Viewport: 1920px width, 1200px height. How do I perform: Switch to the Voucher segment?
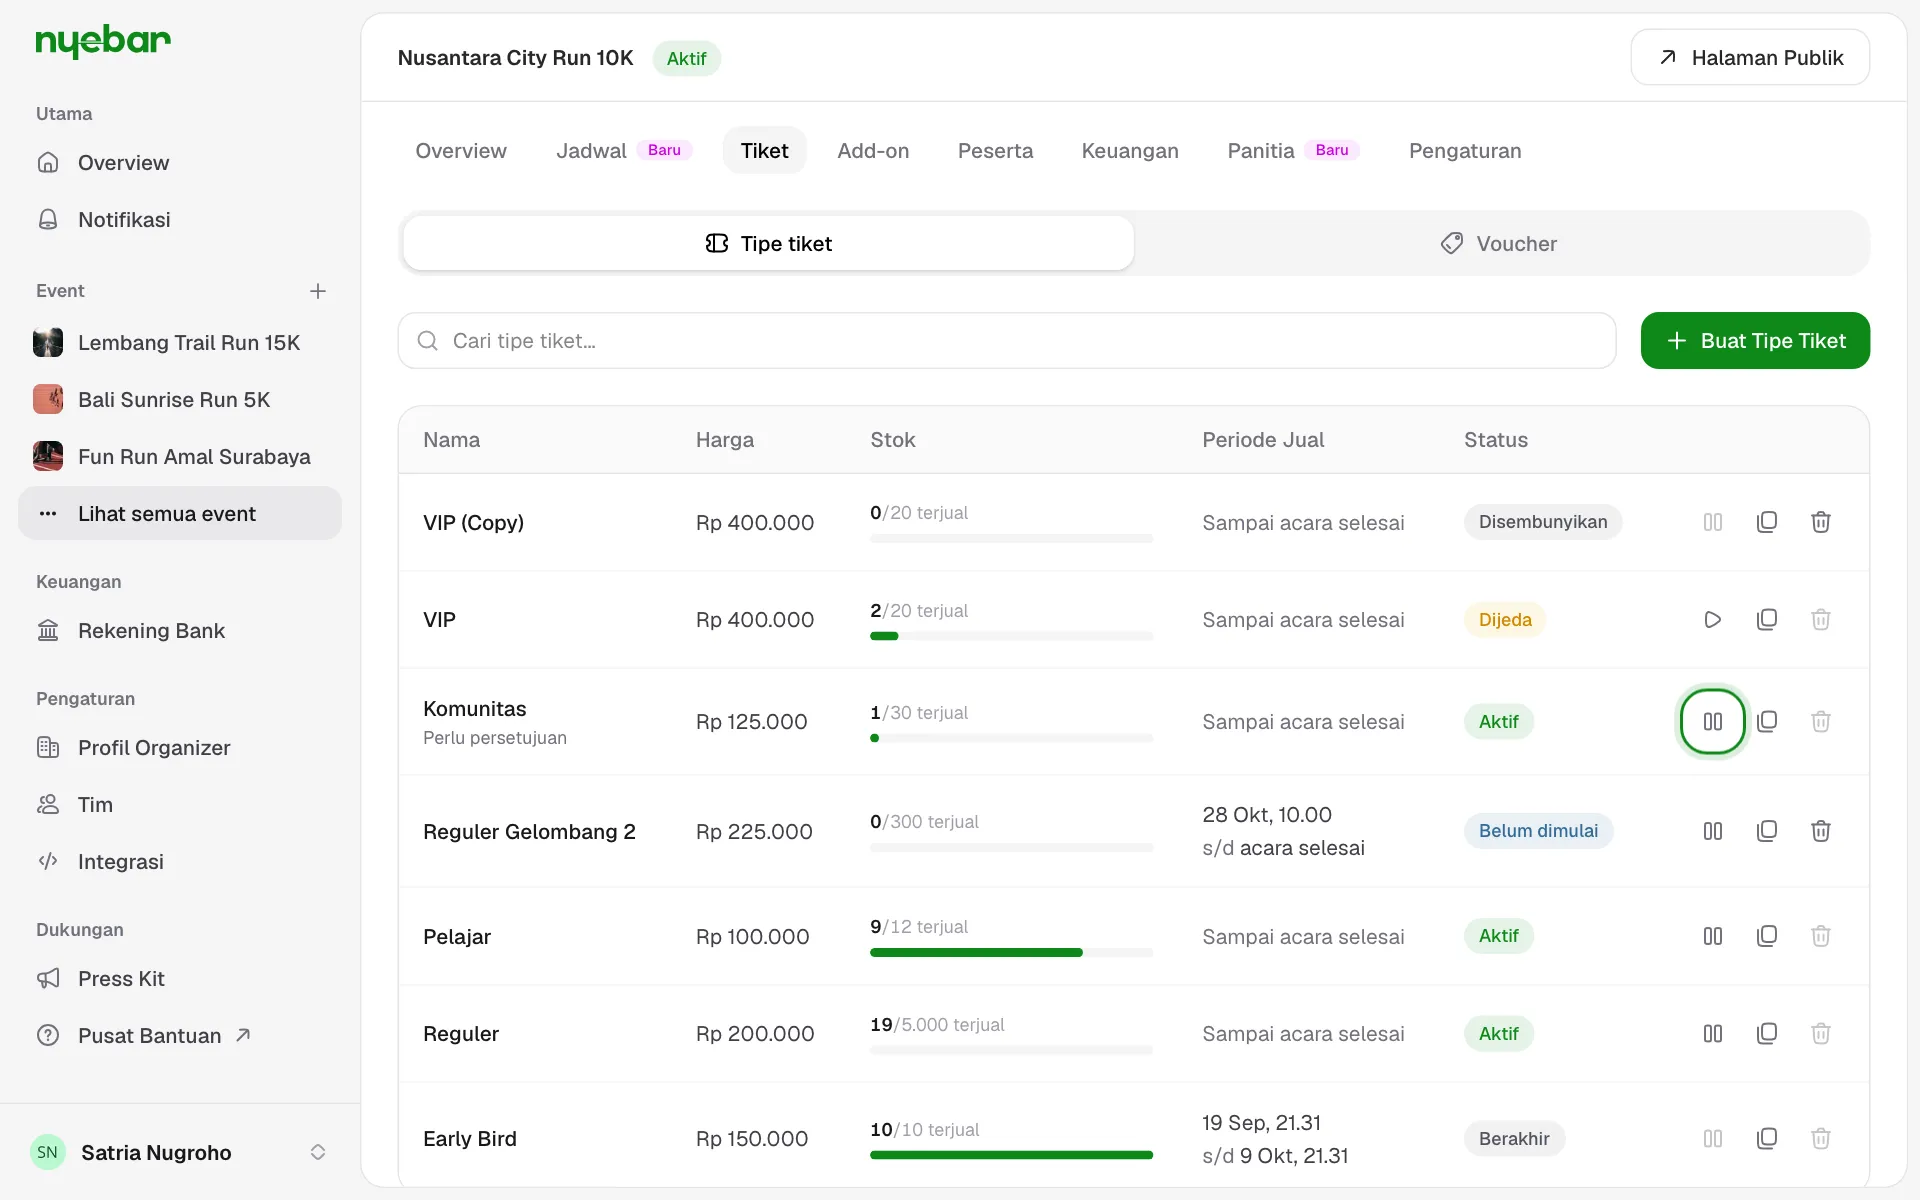(1499, 244)
